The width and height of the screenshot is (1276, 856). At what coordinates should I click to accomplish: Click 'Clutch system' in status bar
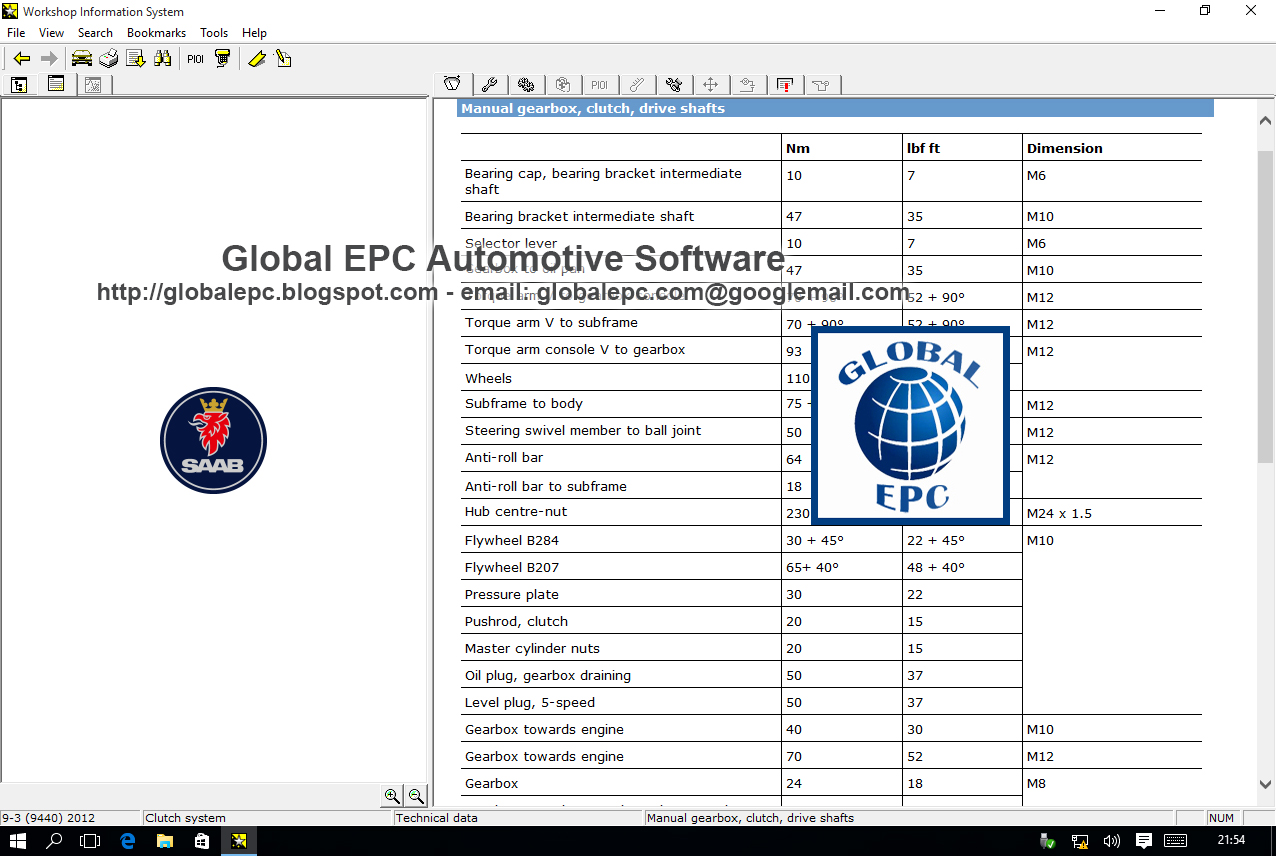coord(268,818)
